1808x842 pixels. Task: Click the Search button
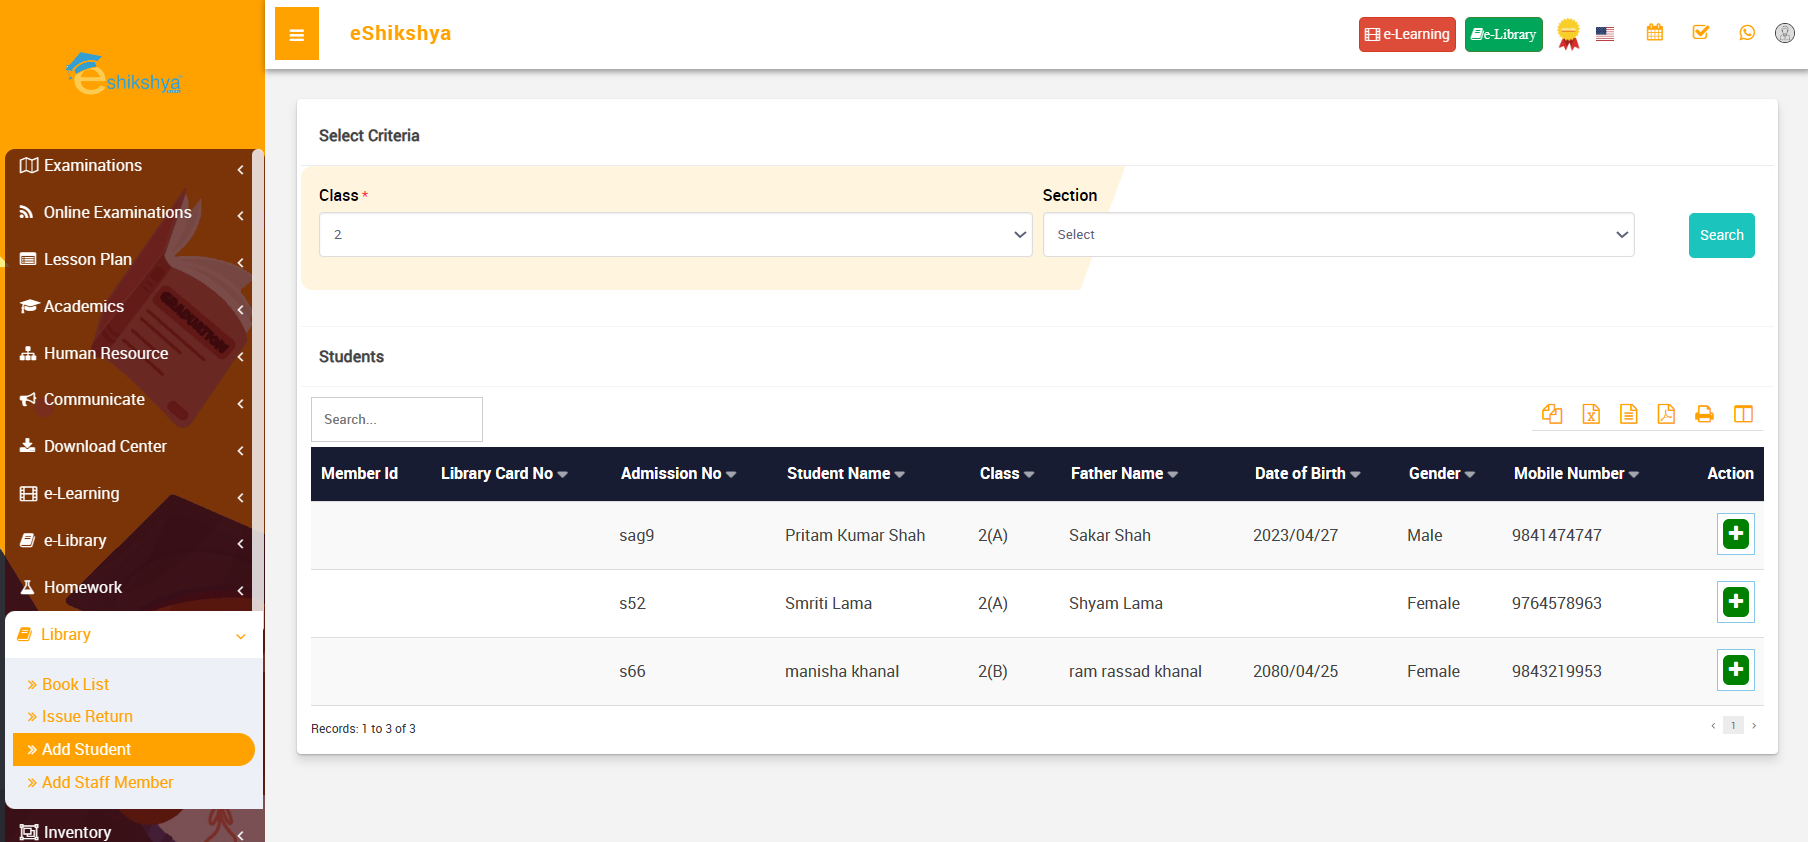[x=1721, y=235]
